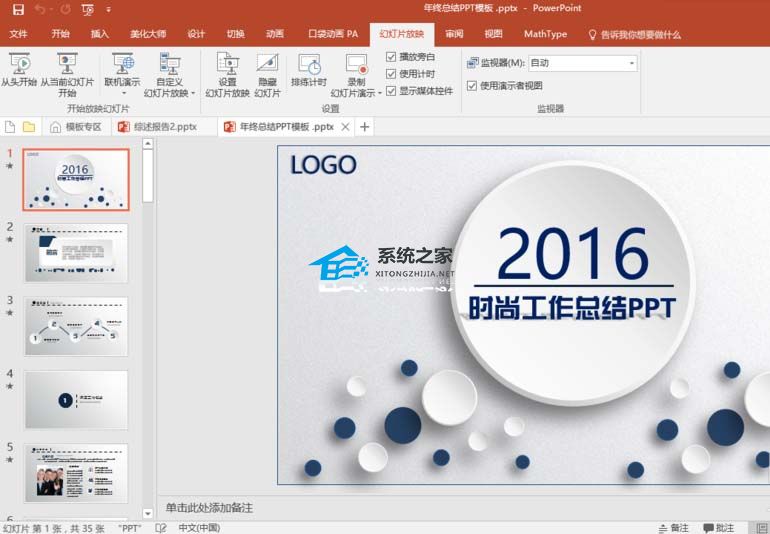Image resolution: width=770 pixels, height=534 pixels.
Task: Click the Redo icon in quick access toolbar
Action: (x=65, y=9)
